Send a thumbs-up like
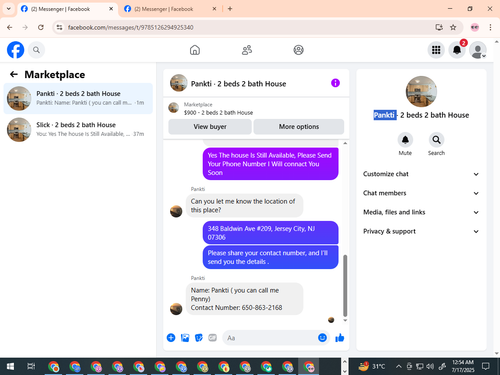The width and height of the screenshot is (500, 375). point(340,338)
